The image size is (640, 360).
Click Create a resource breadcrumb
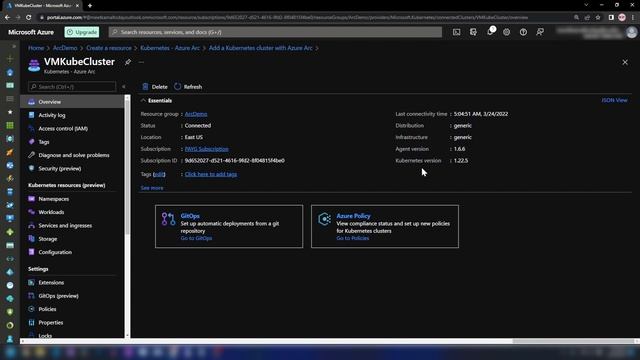[x=109, y=48]
